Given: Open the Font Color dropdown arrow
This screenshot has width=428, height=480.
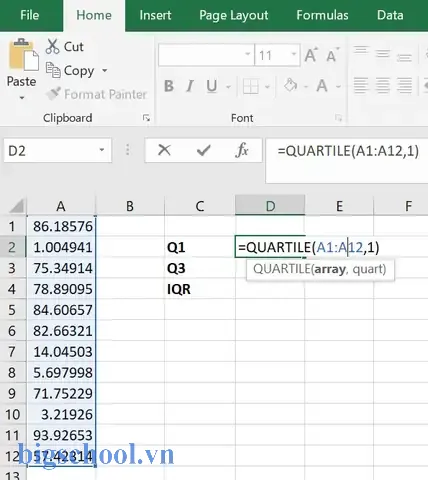Looking at the screenshot, I should 338,87.
